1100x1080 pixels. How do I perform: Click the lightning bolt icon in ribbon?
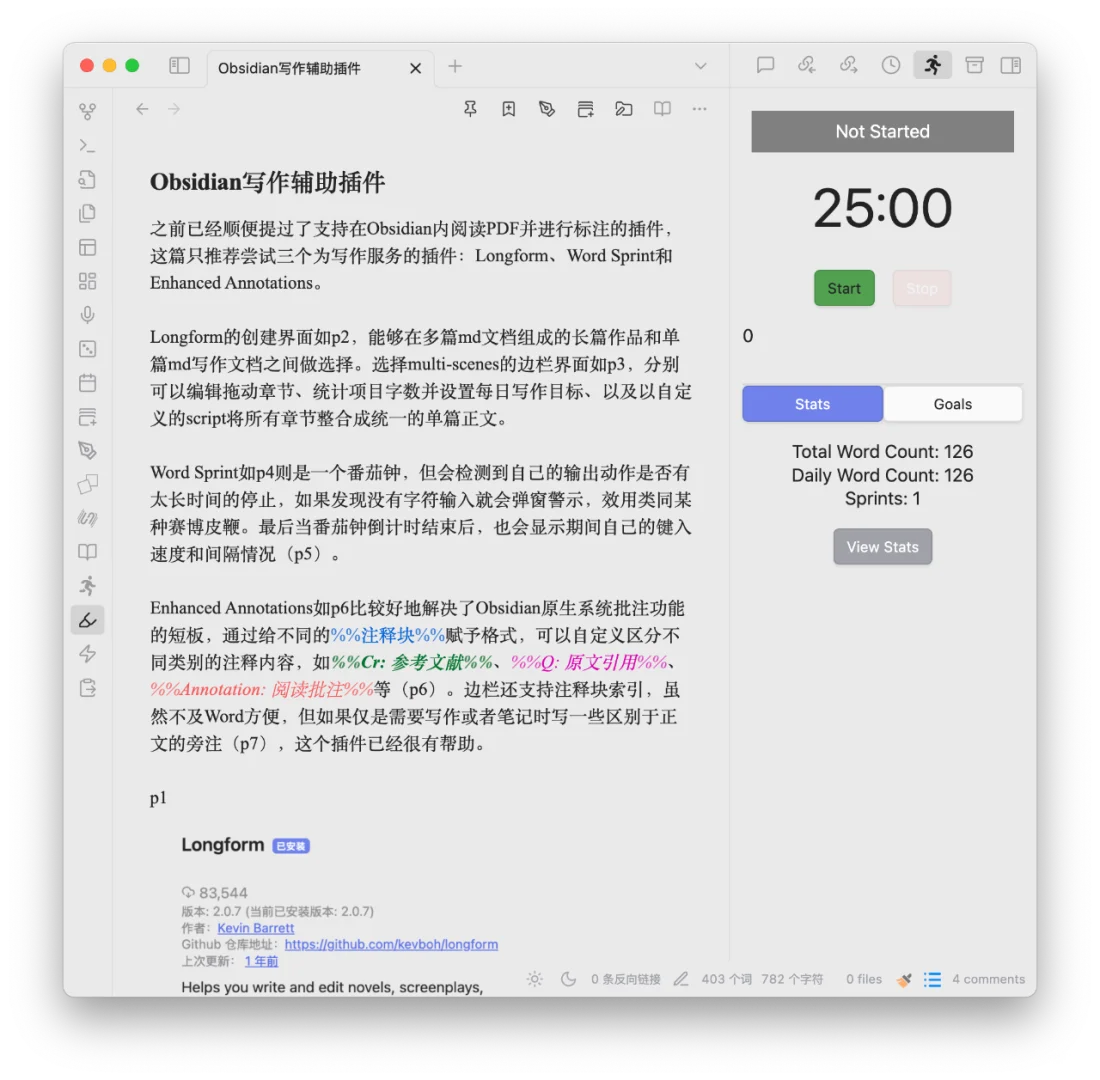(x=88, y=654)
